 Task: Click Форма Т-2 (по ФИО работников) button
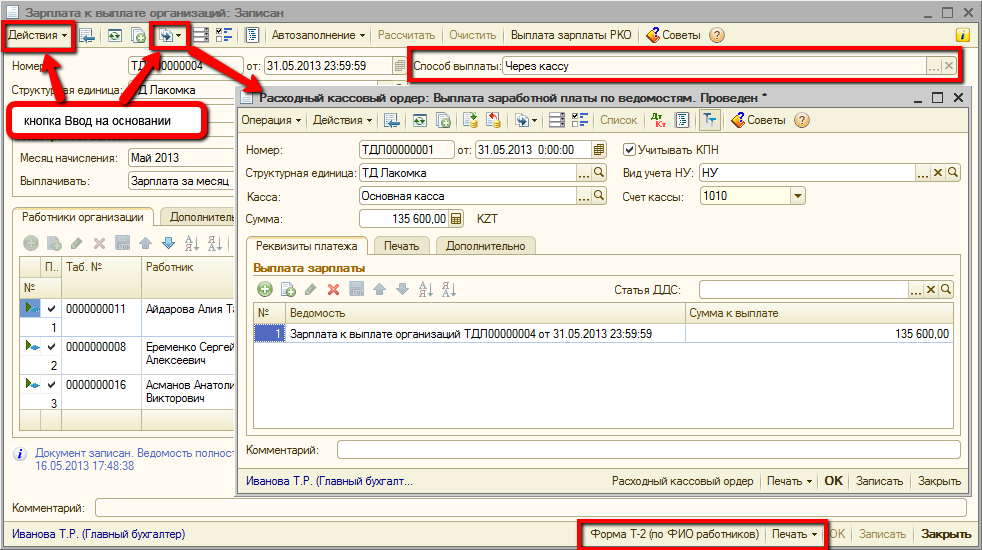[x=674, y=534]
